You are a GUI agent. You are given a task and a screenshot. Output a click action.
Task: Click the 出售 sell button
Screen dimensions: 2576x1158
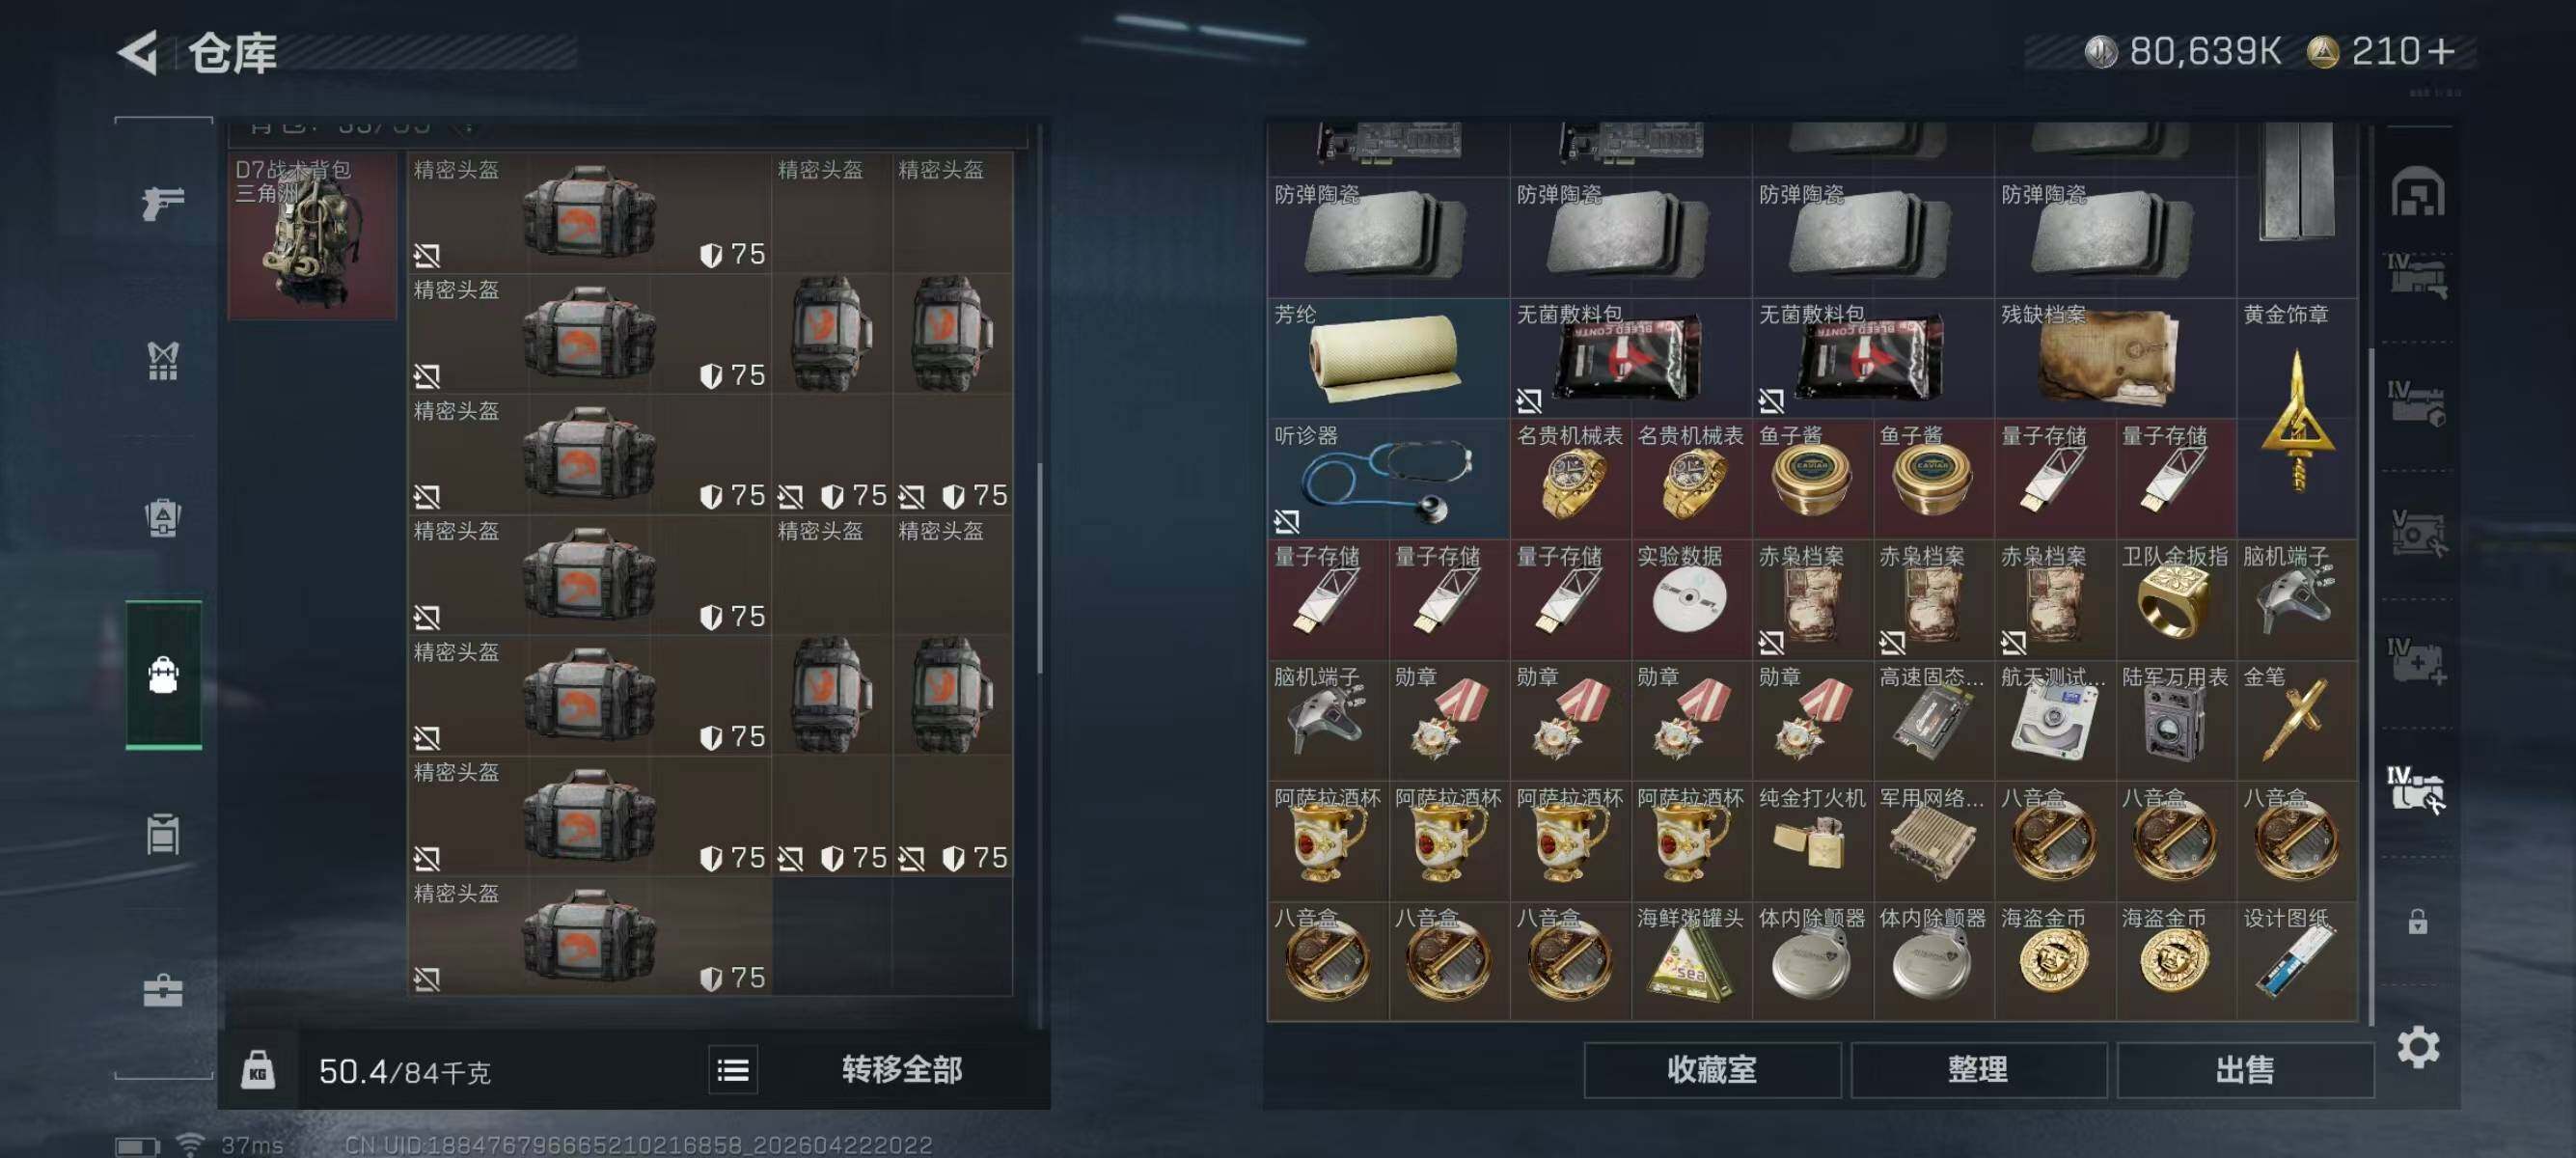[2245, 1070]
